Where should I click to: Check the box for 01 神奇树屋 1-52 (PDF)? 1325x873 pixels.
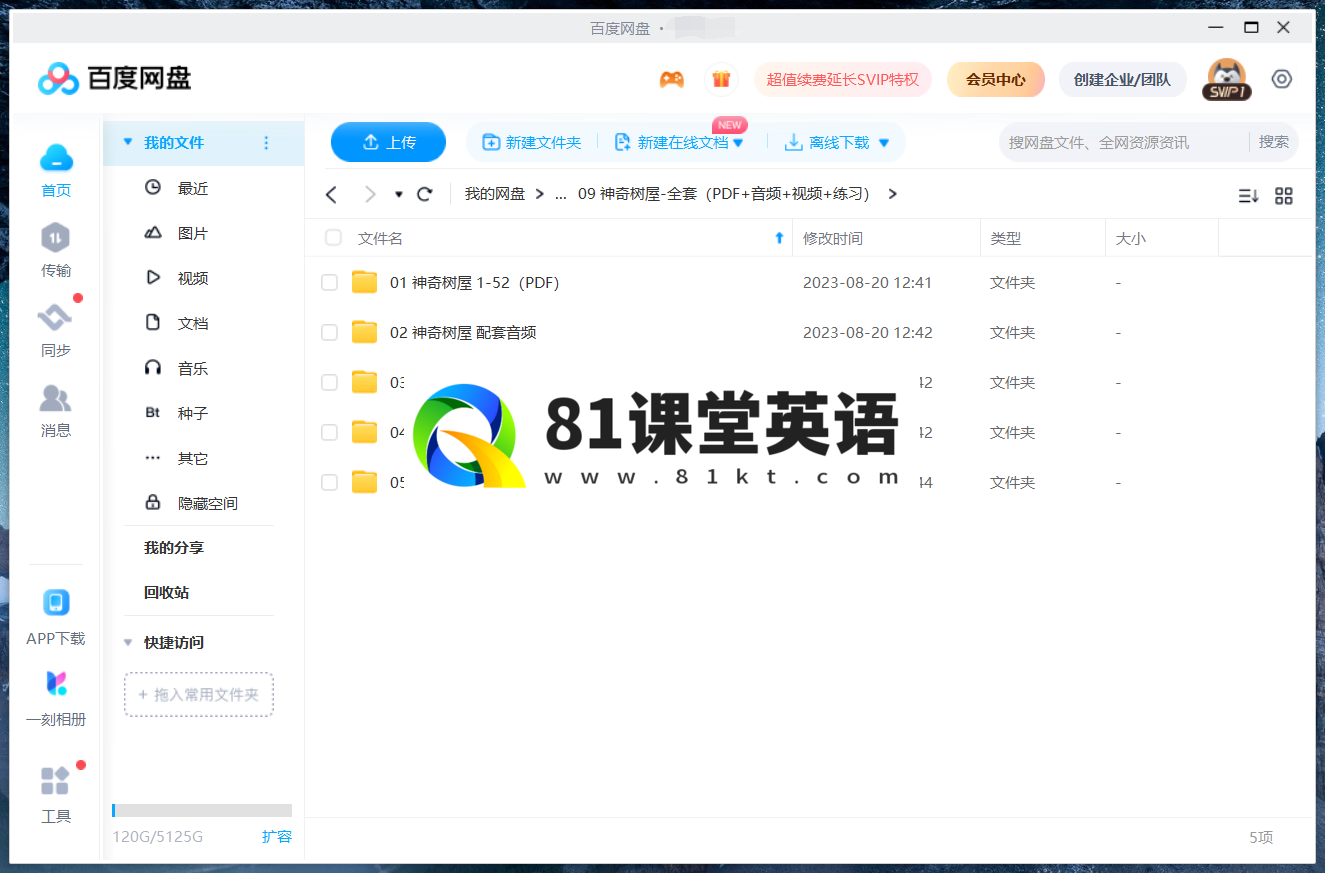coord(329,283)
